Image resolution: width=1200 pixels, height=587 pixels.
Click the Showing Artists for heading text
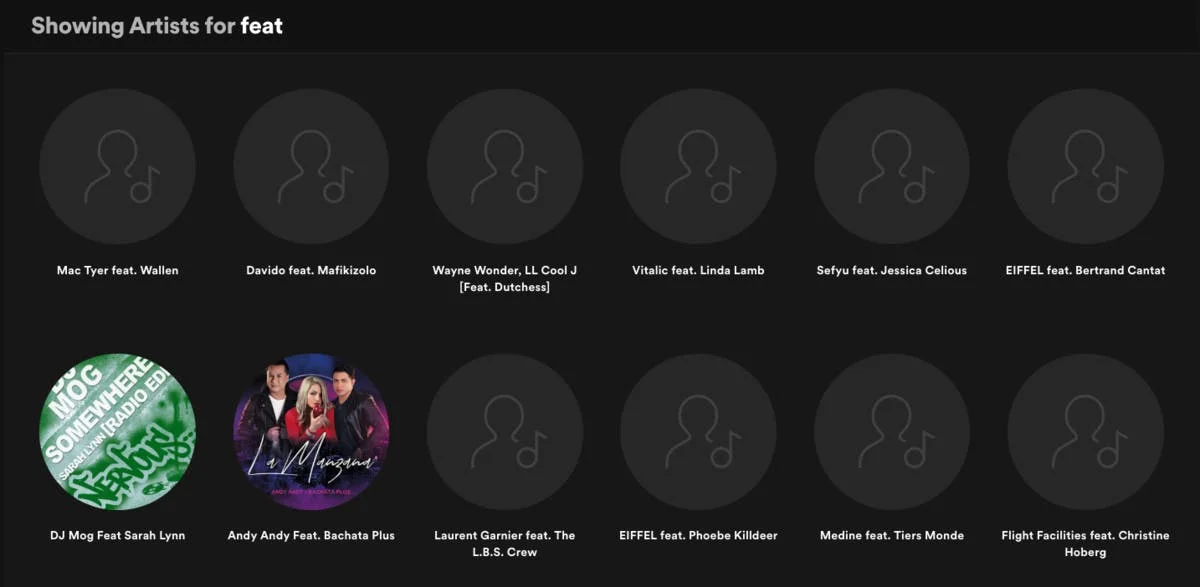coord(133,25)
